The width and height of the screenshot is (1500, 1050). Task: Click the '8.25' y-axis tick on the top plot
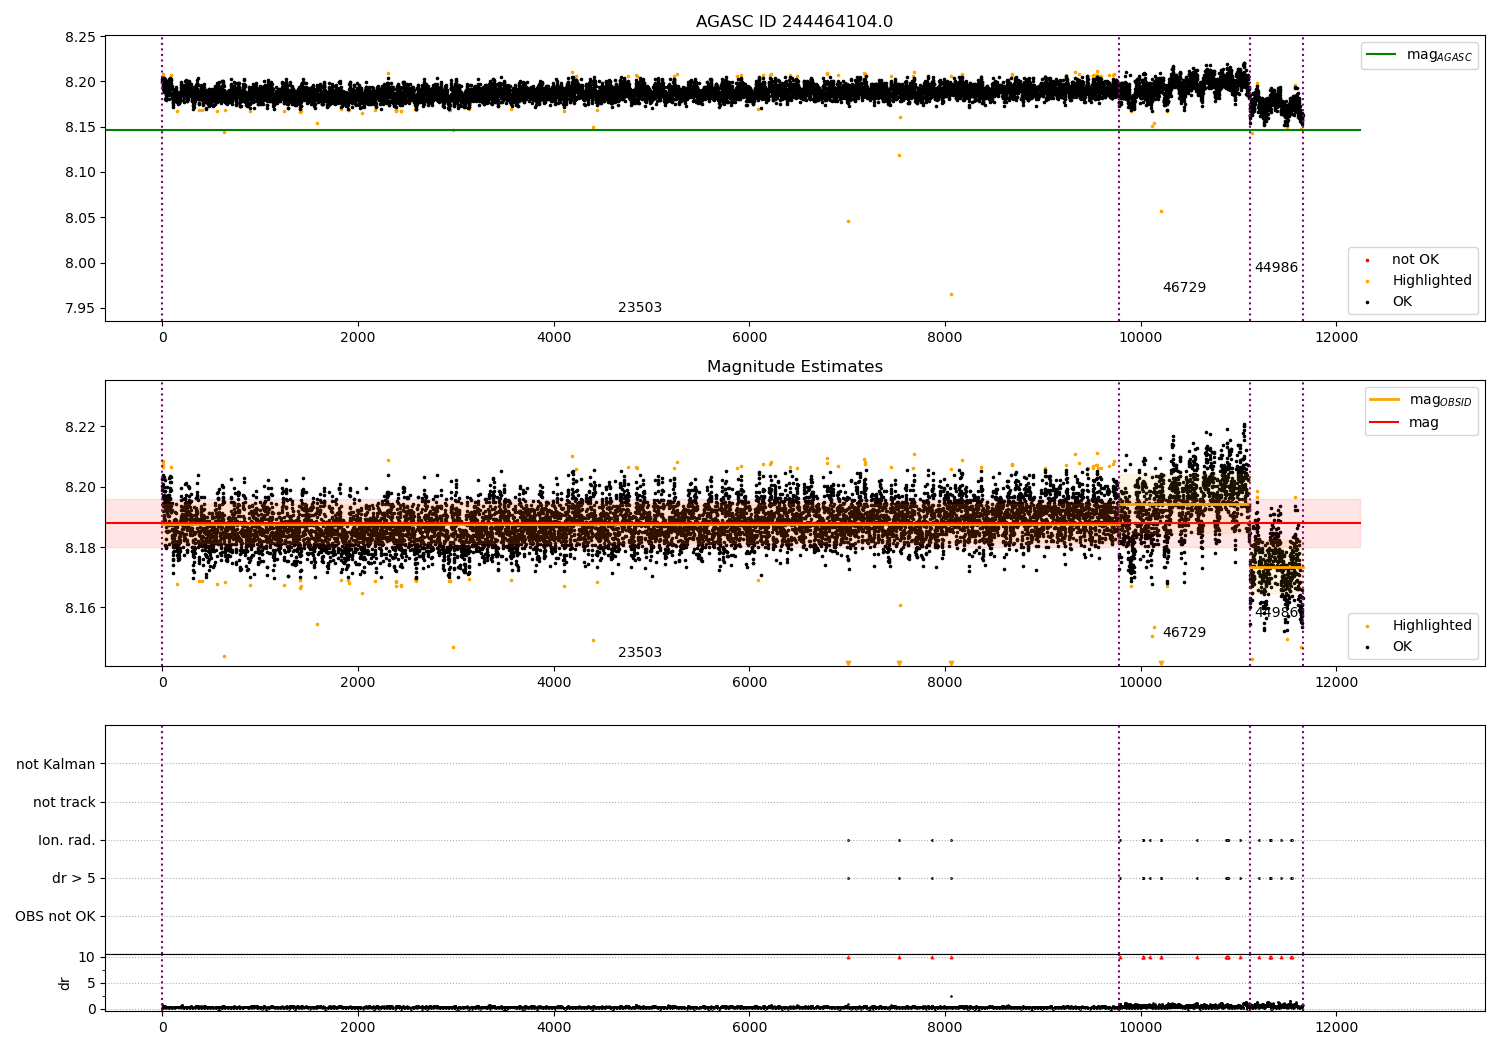[x=80, y=37]
